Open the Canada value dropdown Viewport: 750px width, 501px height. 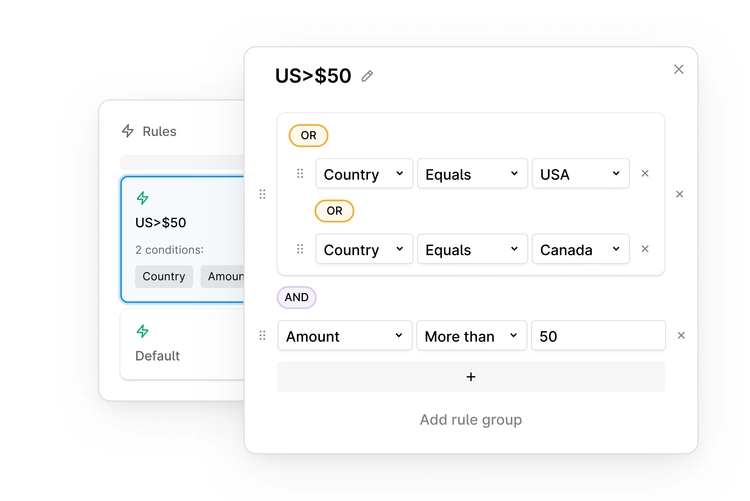(x=580, y=250)
